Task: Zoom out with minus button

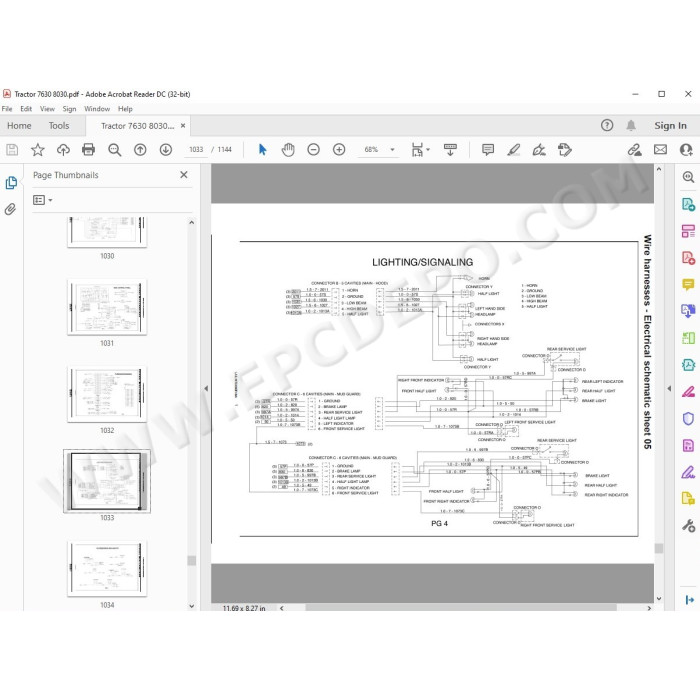Action: coord(313,150)
